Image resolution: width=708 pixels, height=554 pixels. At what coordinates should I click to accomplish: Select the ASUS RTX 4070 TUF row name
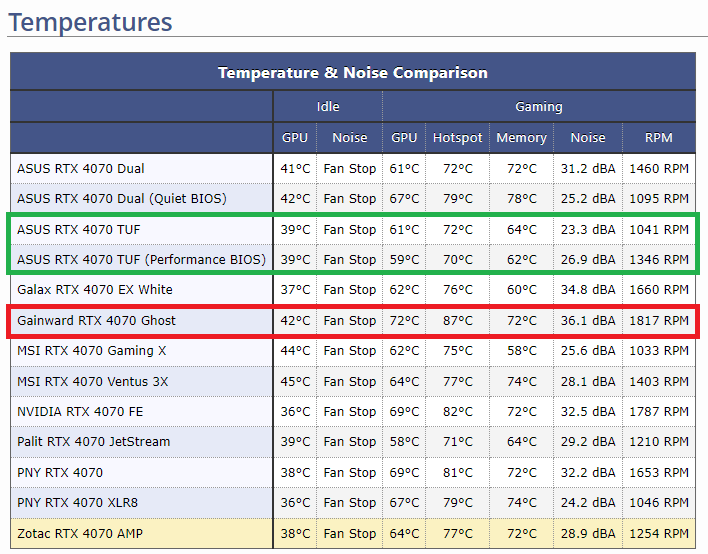[79, 229]
